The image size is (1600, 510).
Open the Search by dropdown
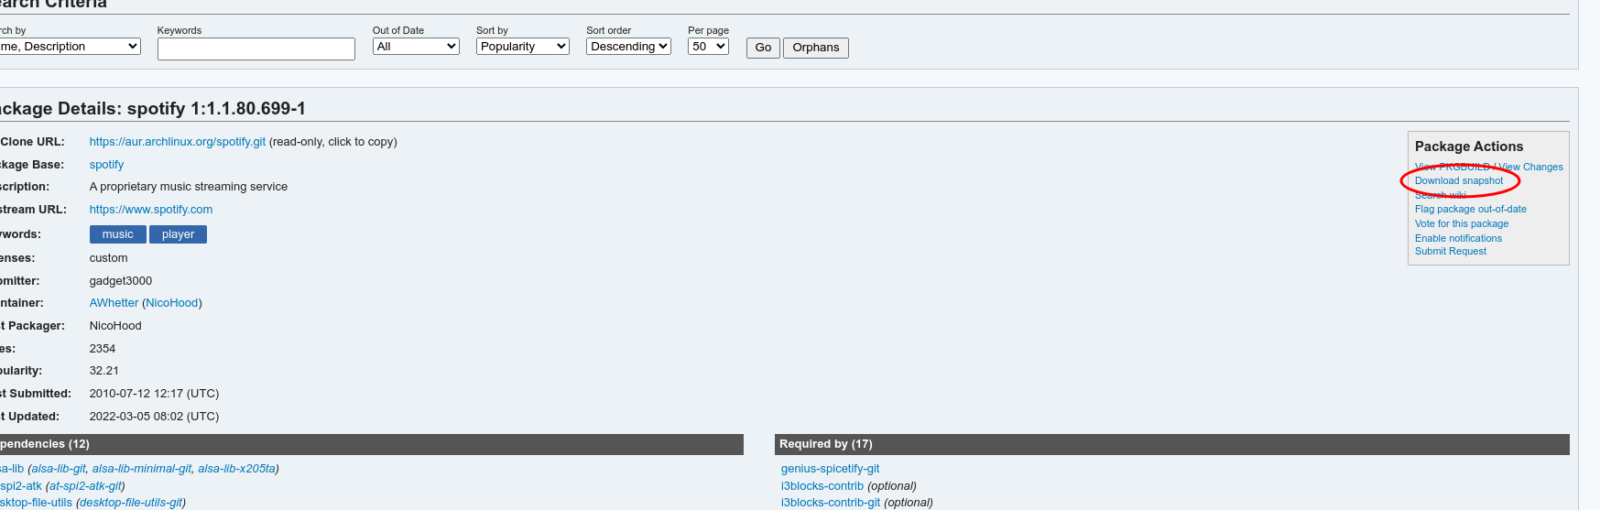68,47
